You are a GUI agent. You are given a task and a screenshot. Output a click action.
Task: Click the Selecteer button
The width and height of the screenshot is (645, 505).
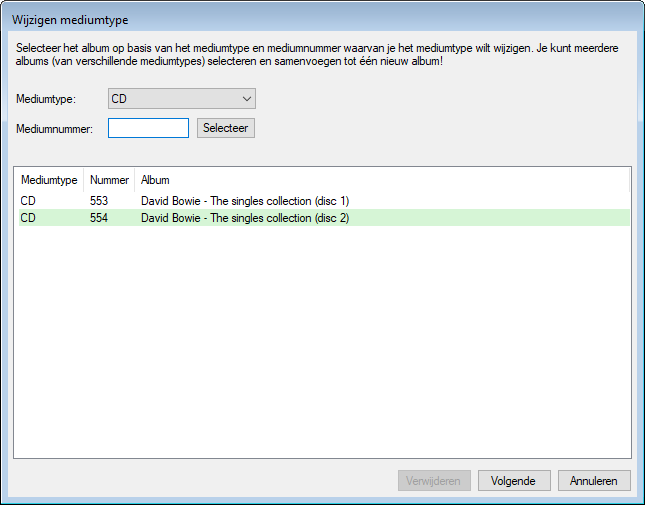pyautogui.click(x=226, y=128)
